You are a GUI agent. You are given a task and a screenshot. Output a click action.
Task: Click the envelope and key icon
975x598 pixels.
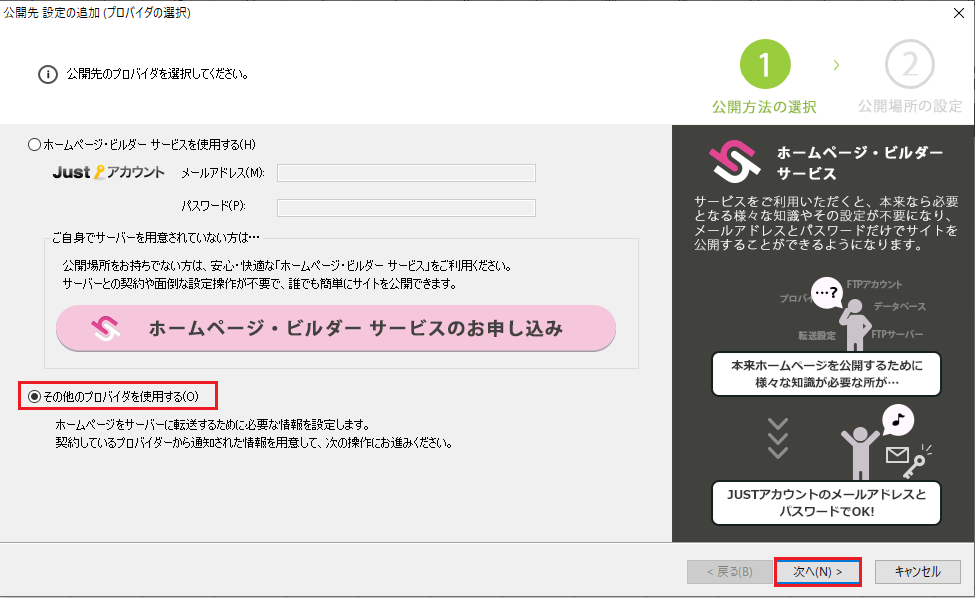click(x=909, y=461)
